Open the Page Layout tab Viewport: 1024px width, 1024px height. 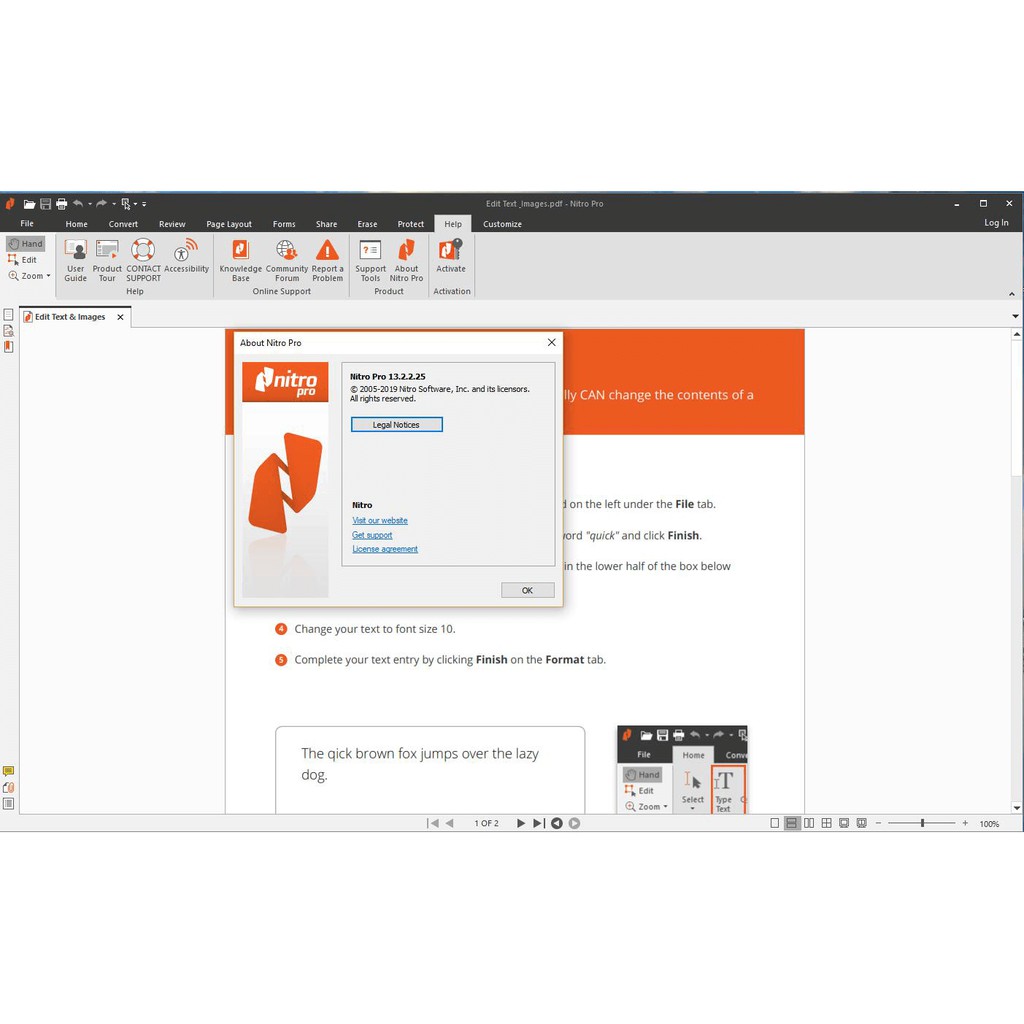click(x=229, y=224)
